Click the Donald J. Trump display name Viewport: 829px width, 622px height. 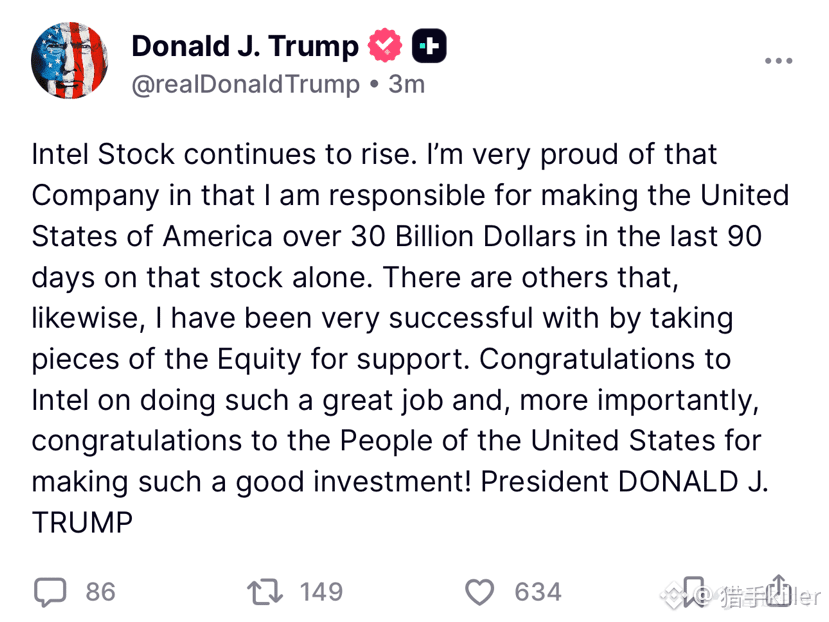coord(245,46)
